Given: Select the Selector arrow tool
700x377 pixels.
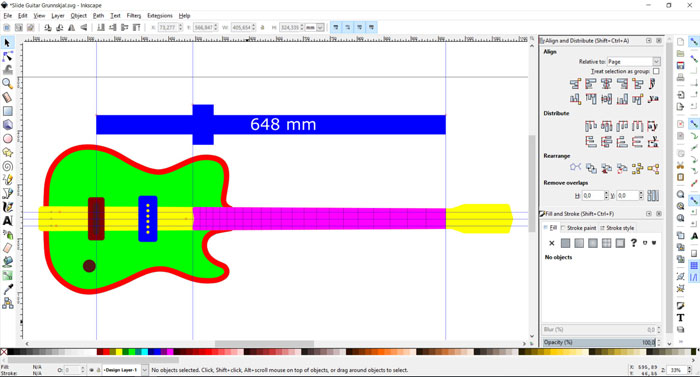Looking at the screenshot, I should pos(7,42).
